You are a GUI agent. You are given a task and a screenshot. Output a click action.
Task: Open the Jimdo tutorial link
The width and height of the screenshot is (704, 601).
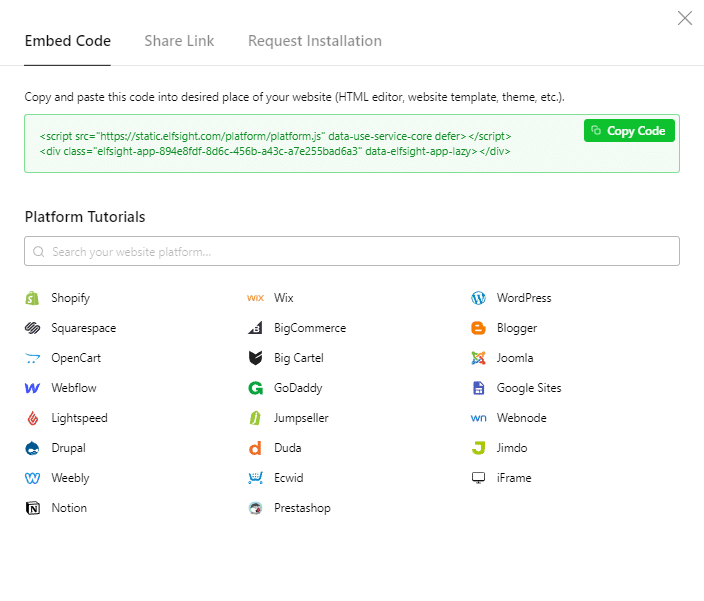pyautogui.click(x=512, y=448)
